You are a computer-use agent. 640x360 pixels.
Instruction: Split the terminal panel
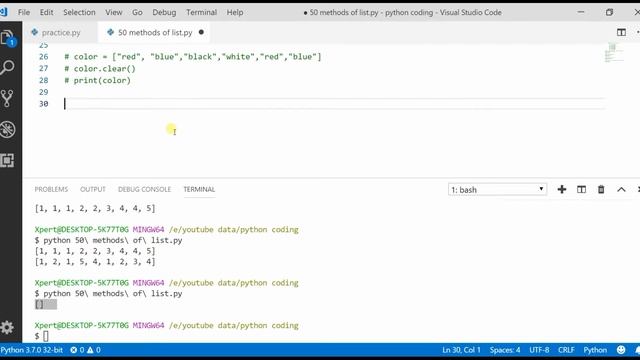coord(581,189)
